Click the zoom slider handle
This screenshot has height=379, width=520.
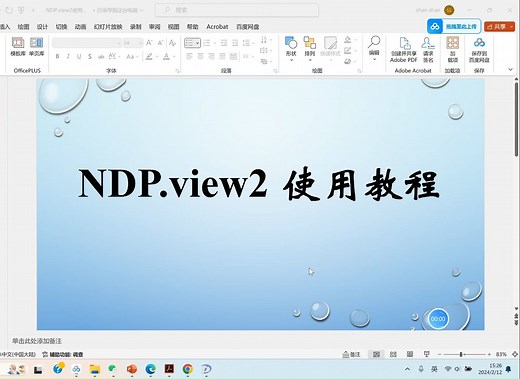[x=461, y=354]
